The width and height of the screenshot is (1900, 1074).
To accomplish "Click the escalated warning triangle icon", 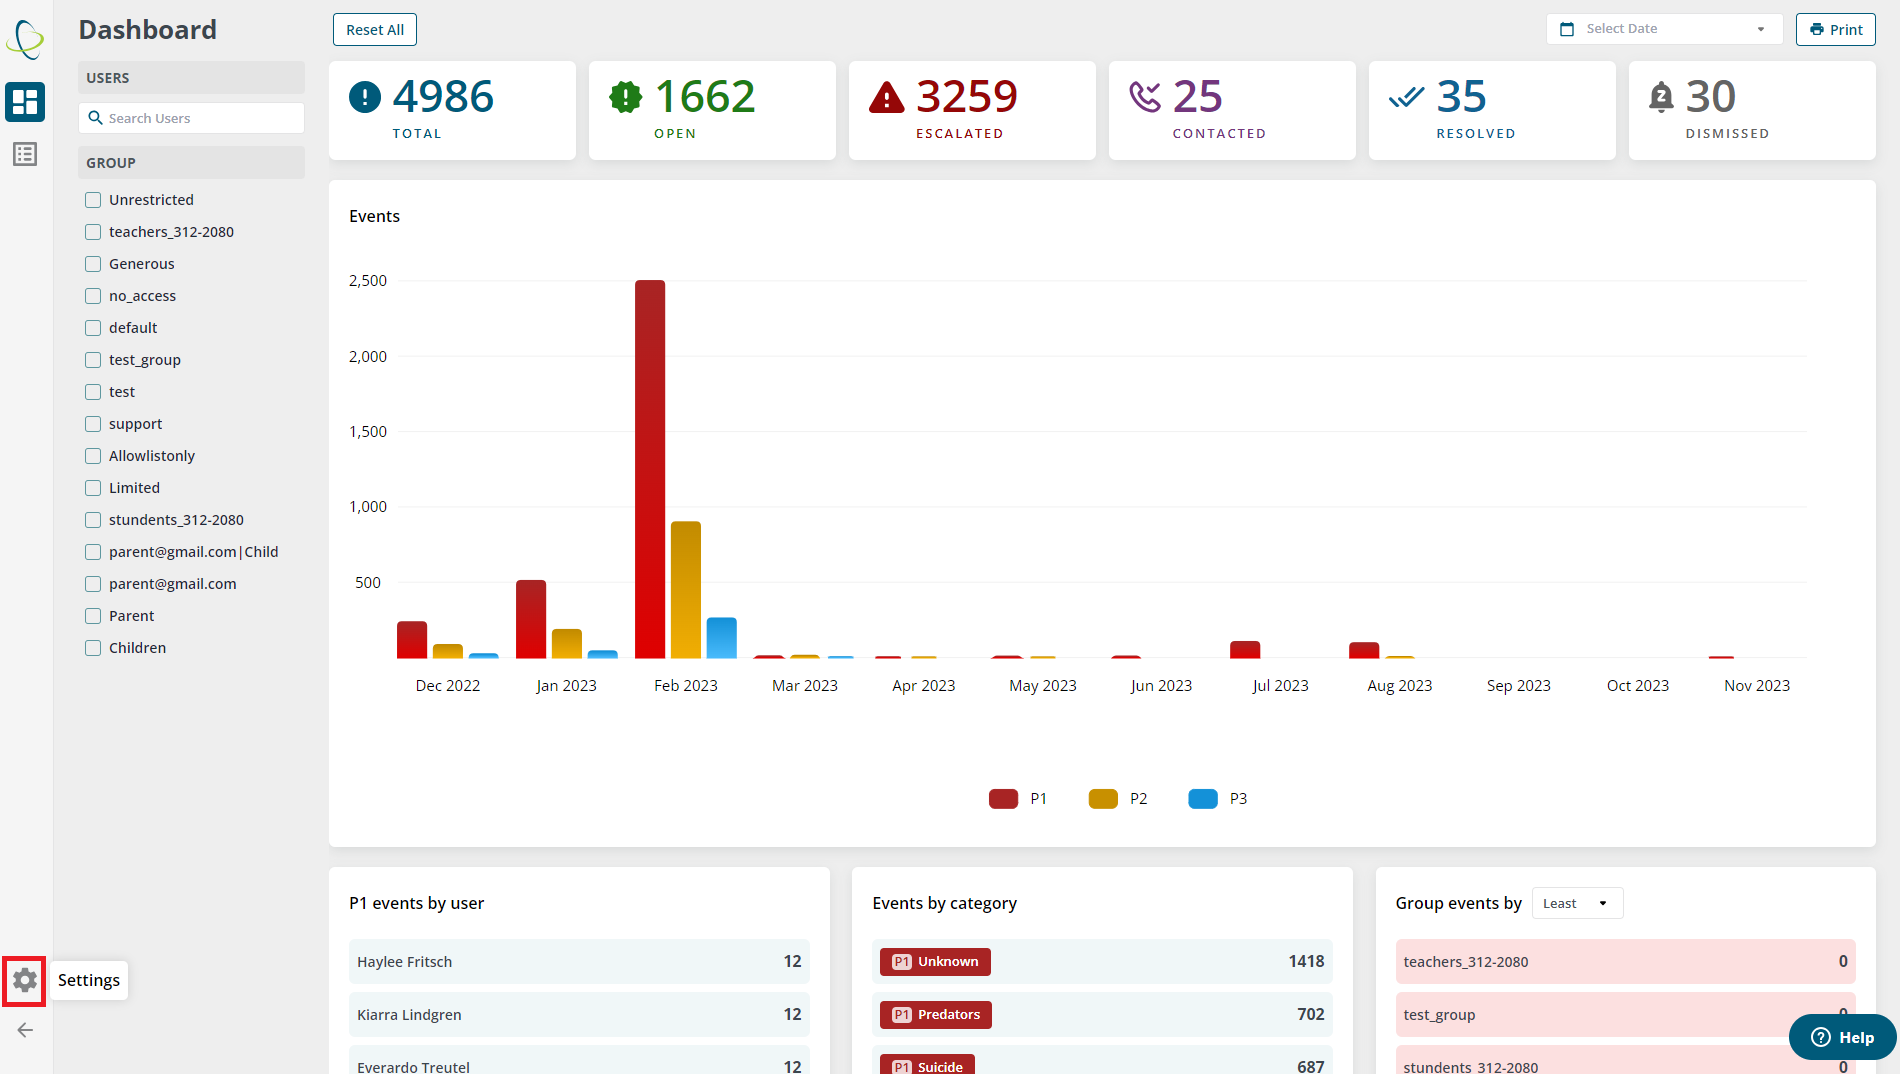I will click(886, 97).
